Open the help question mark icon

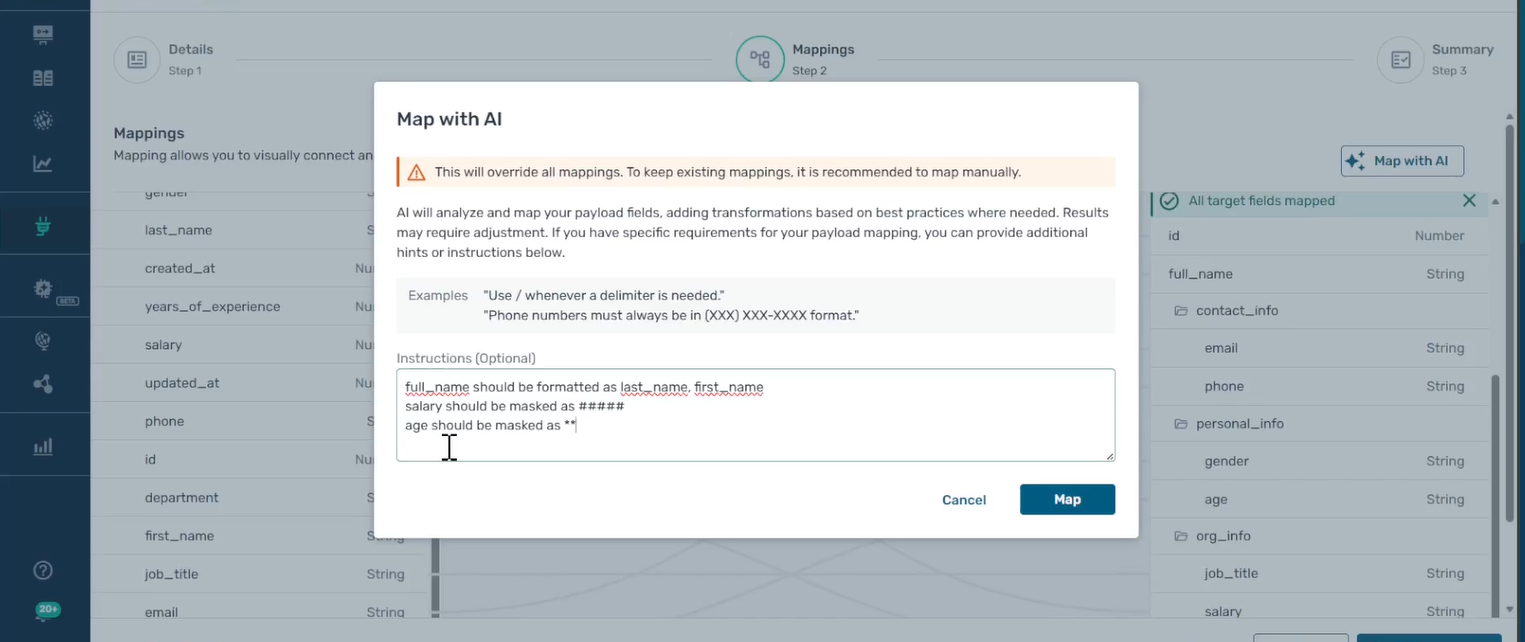click(43, 570)
